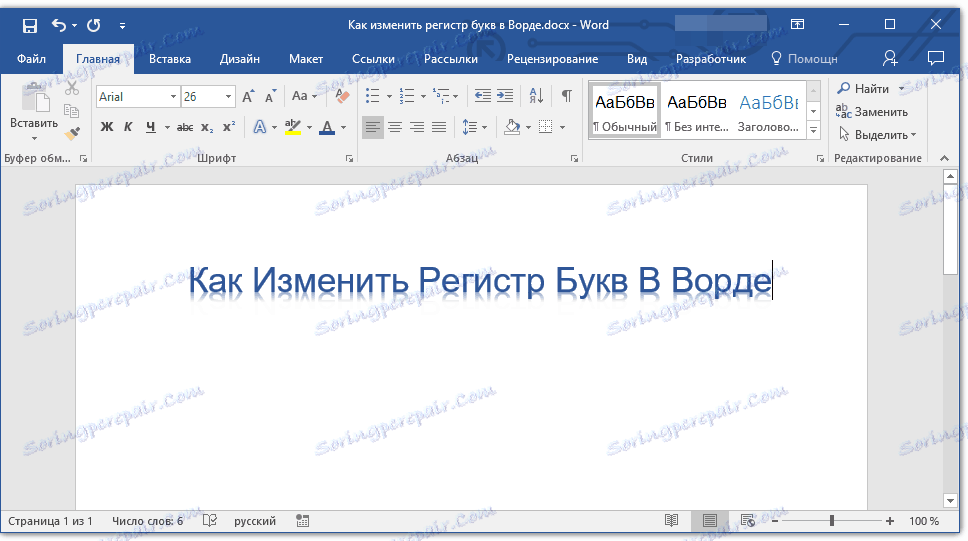
Task: Open the Aa change case dropdown
Action: pos(304,96)
